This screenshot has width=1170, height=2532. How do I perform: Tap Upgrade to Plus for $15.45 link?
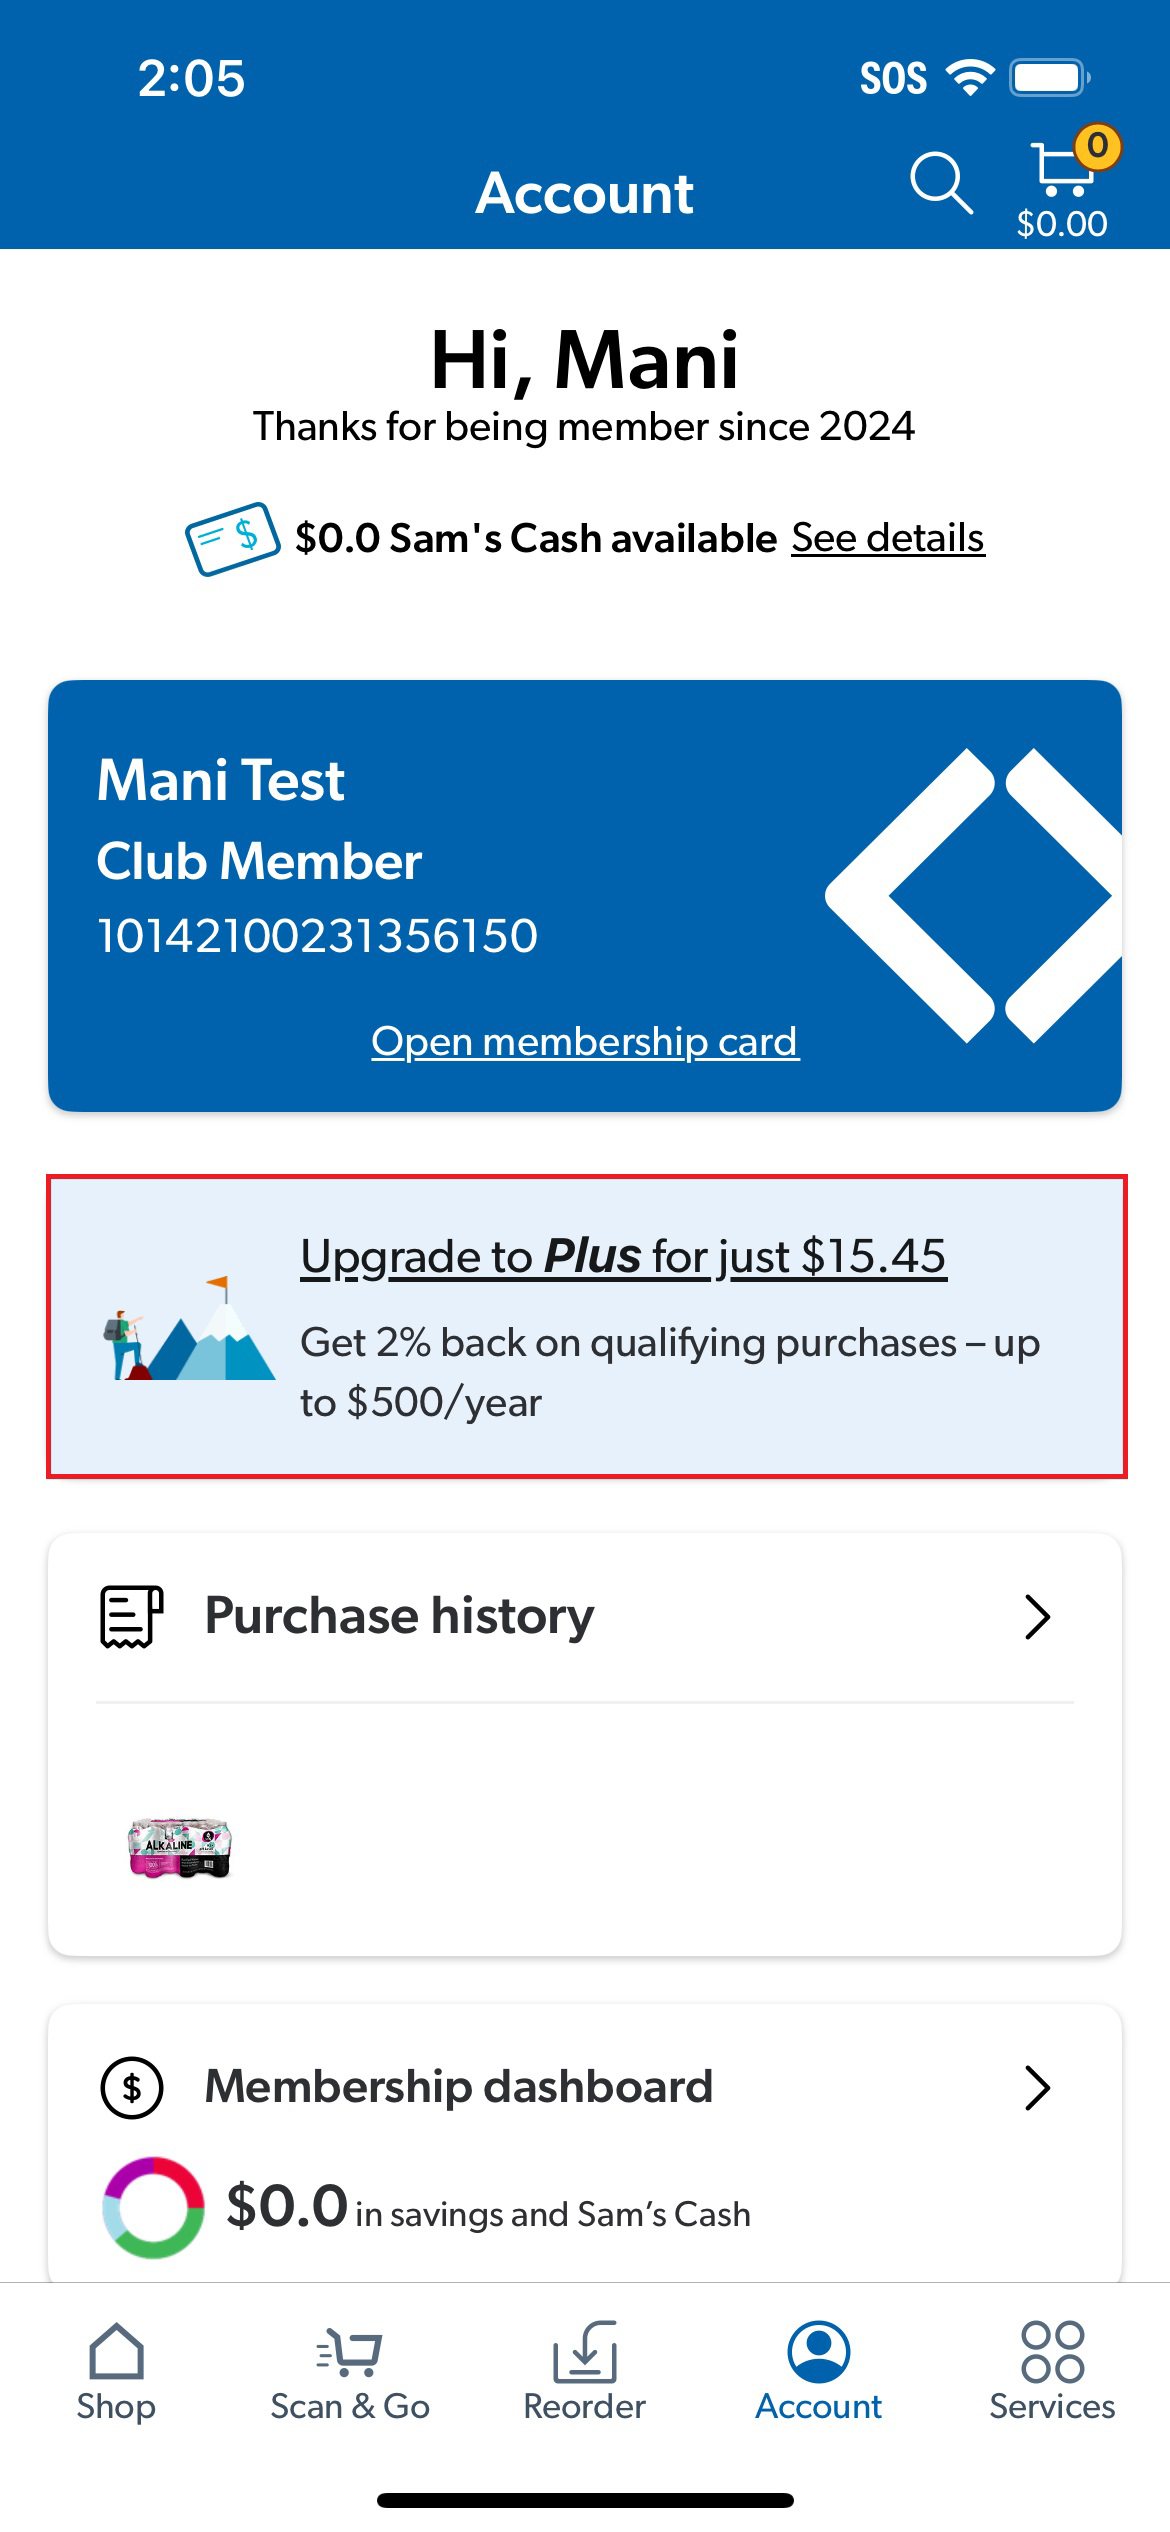tap(623, 1256)
